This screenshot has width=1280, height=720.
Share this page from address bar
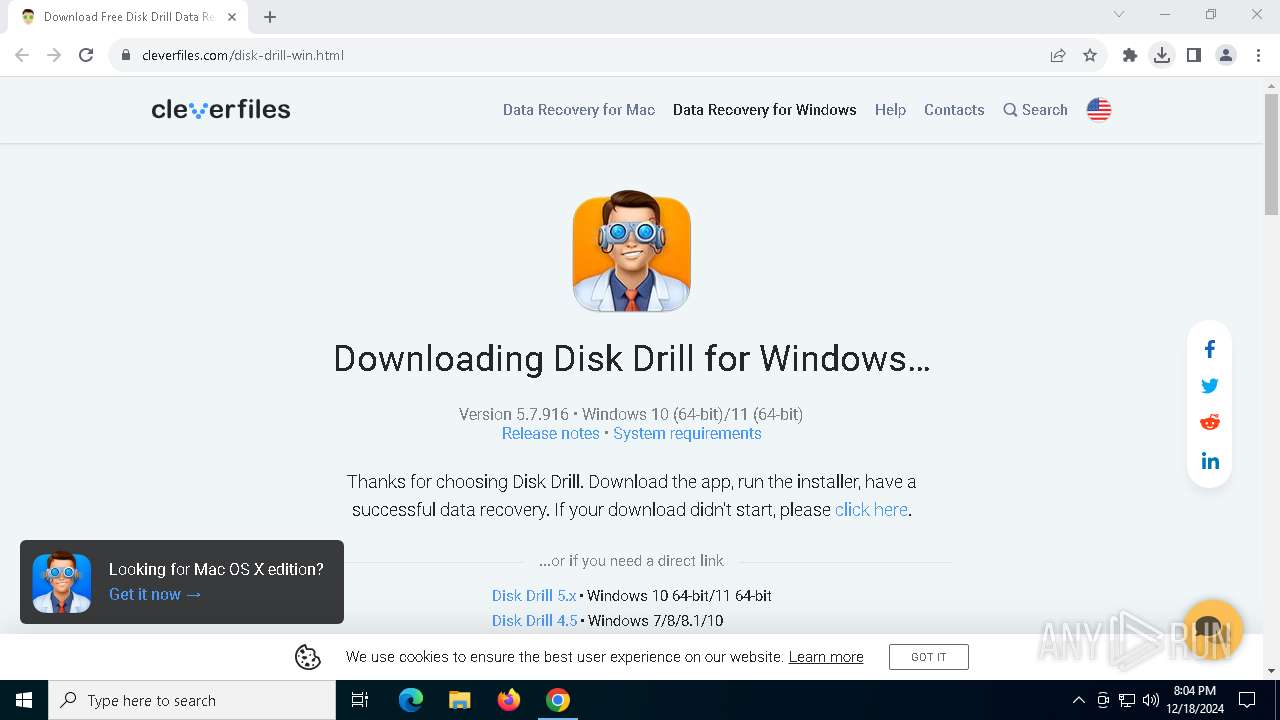click(x=1058, y=55)
